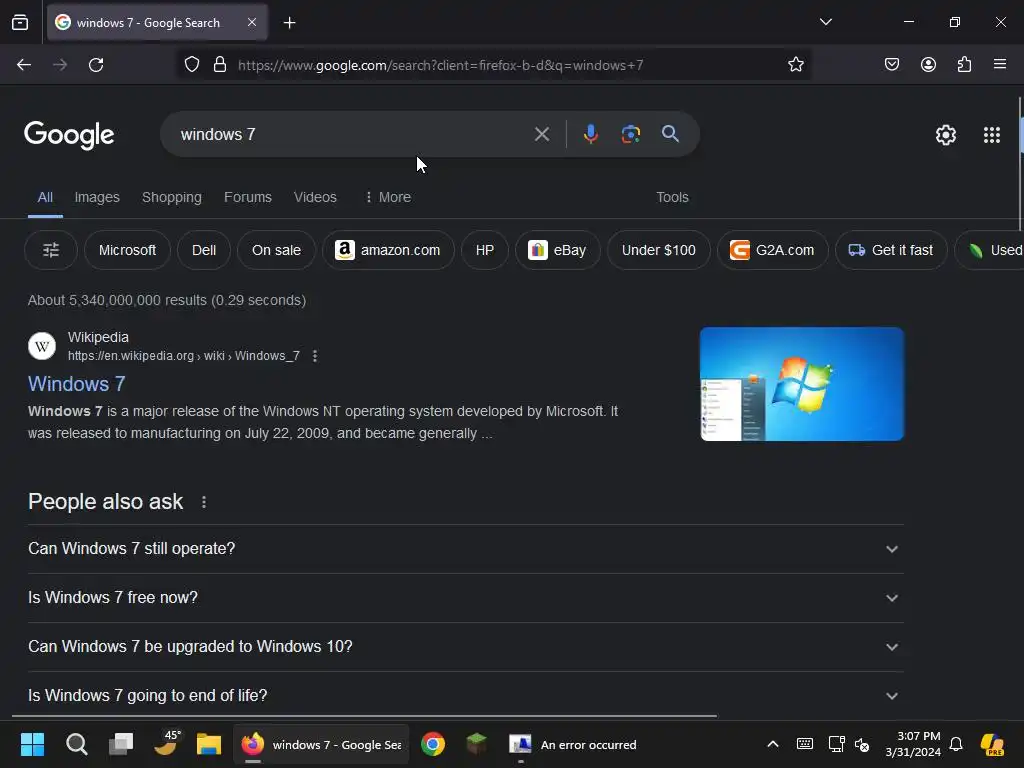Open notifications bell
Image resolution: width=1024 pixels, height=768 pixels.
(x=955, y=744)
